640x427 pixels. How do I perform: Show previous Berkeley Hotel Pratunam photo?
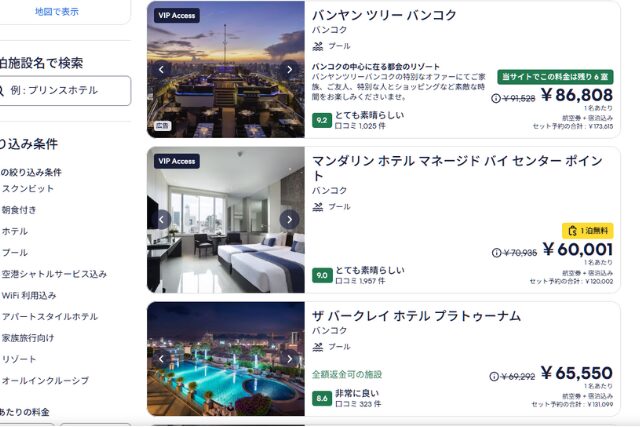(162, 359)
